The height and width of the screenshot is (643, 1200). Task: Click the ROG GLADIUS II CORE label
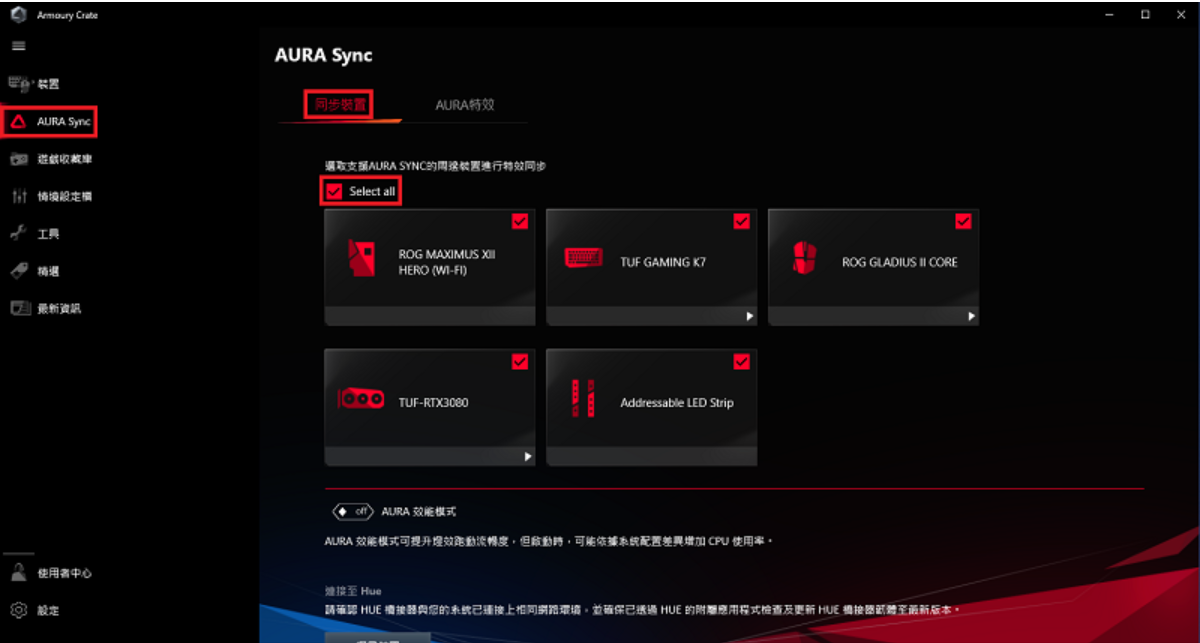(899, 262)
